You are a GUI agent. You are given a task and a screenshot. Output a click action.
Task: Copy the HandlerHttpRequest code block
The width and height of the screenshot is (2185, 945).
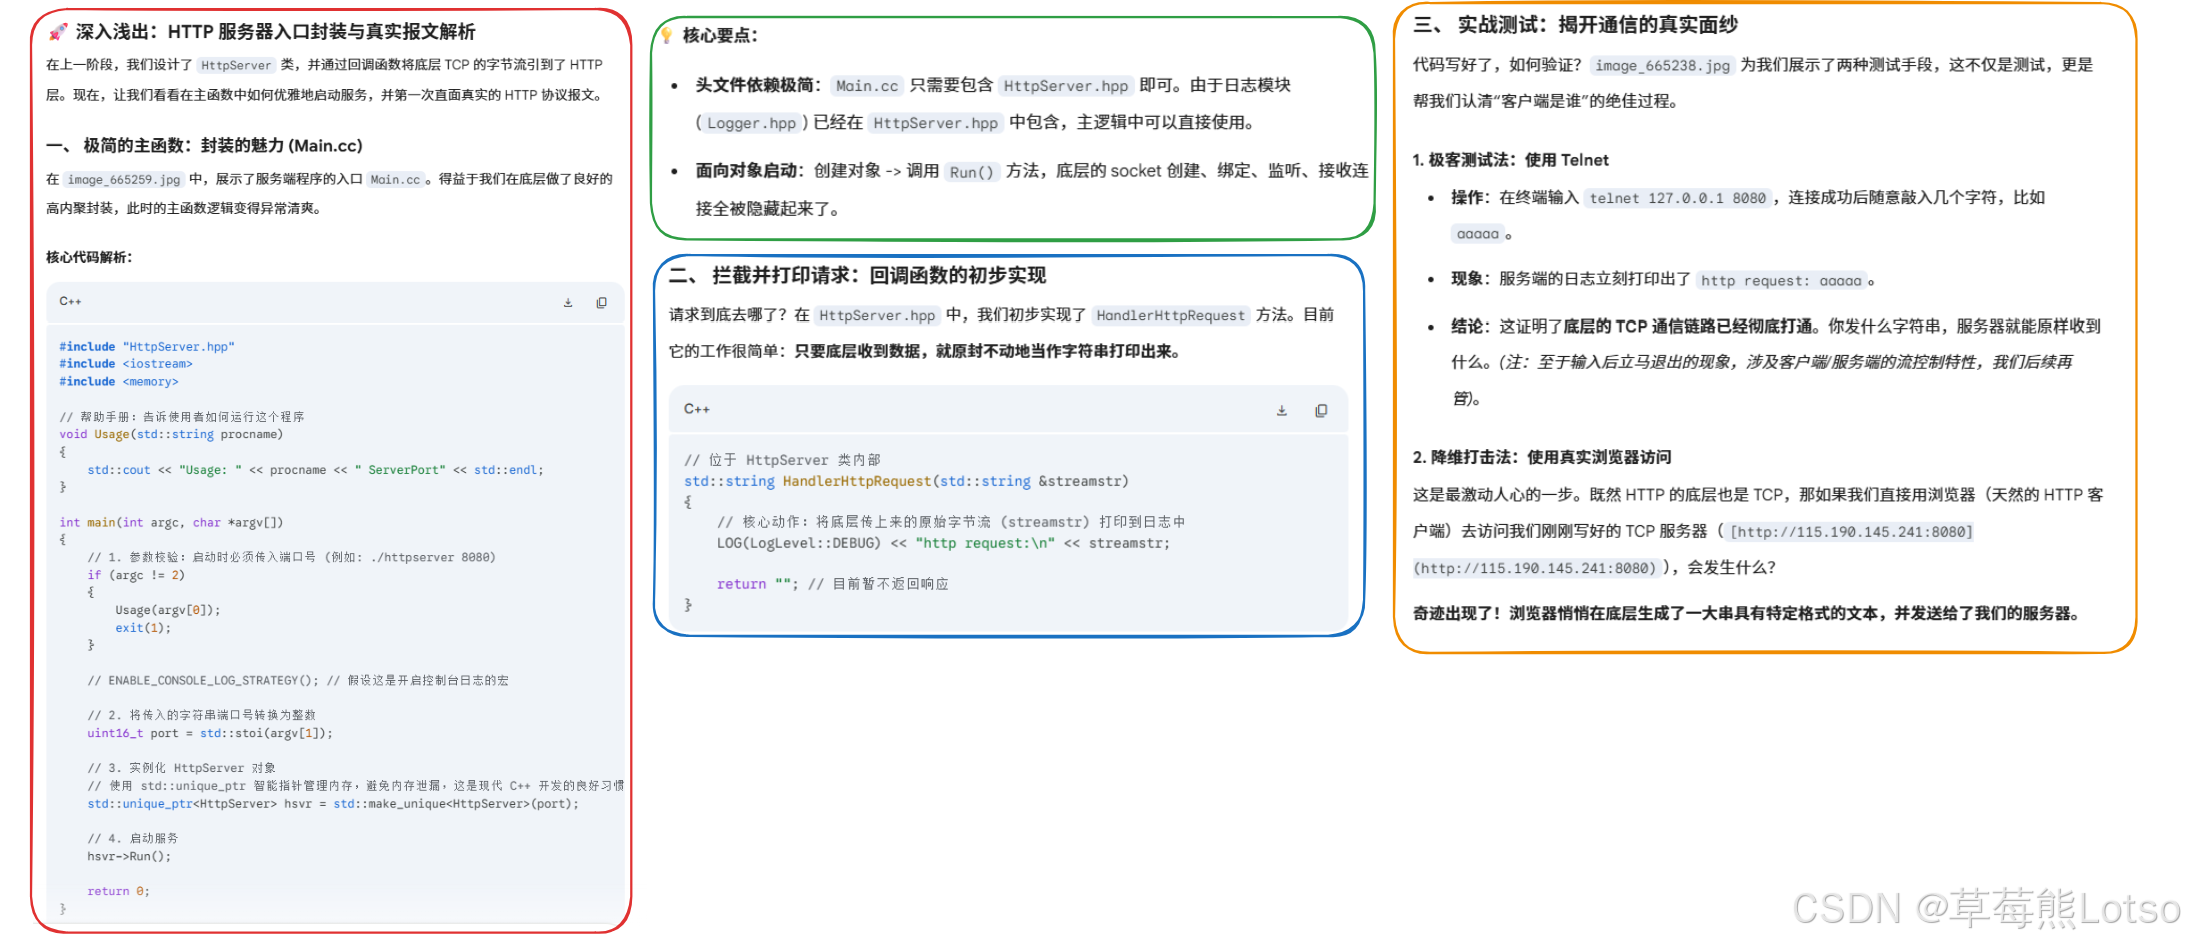pos(1321,410)
